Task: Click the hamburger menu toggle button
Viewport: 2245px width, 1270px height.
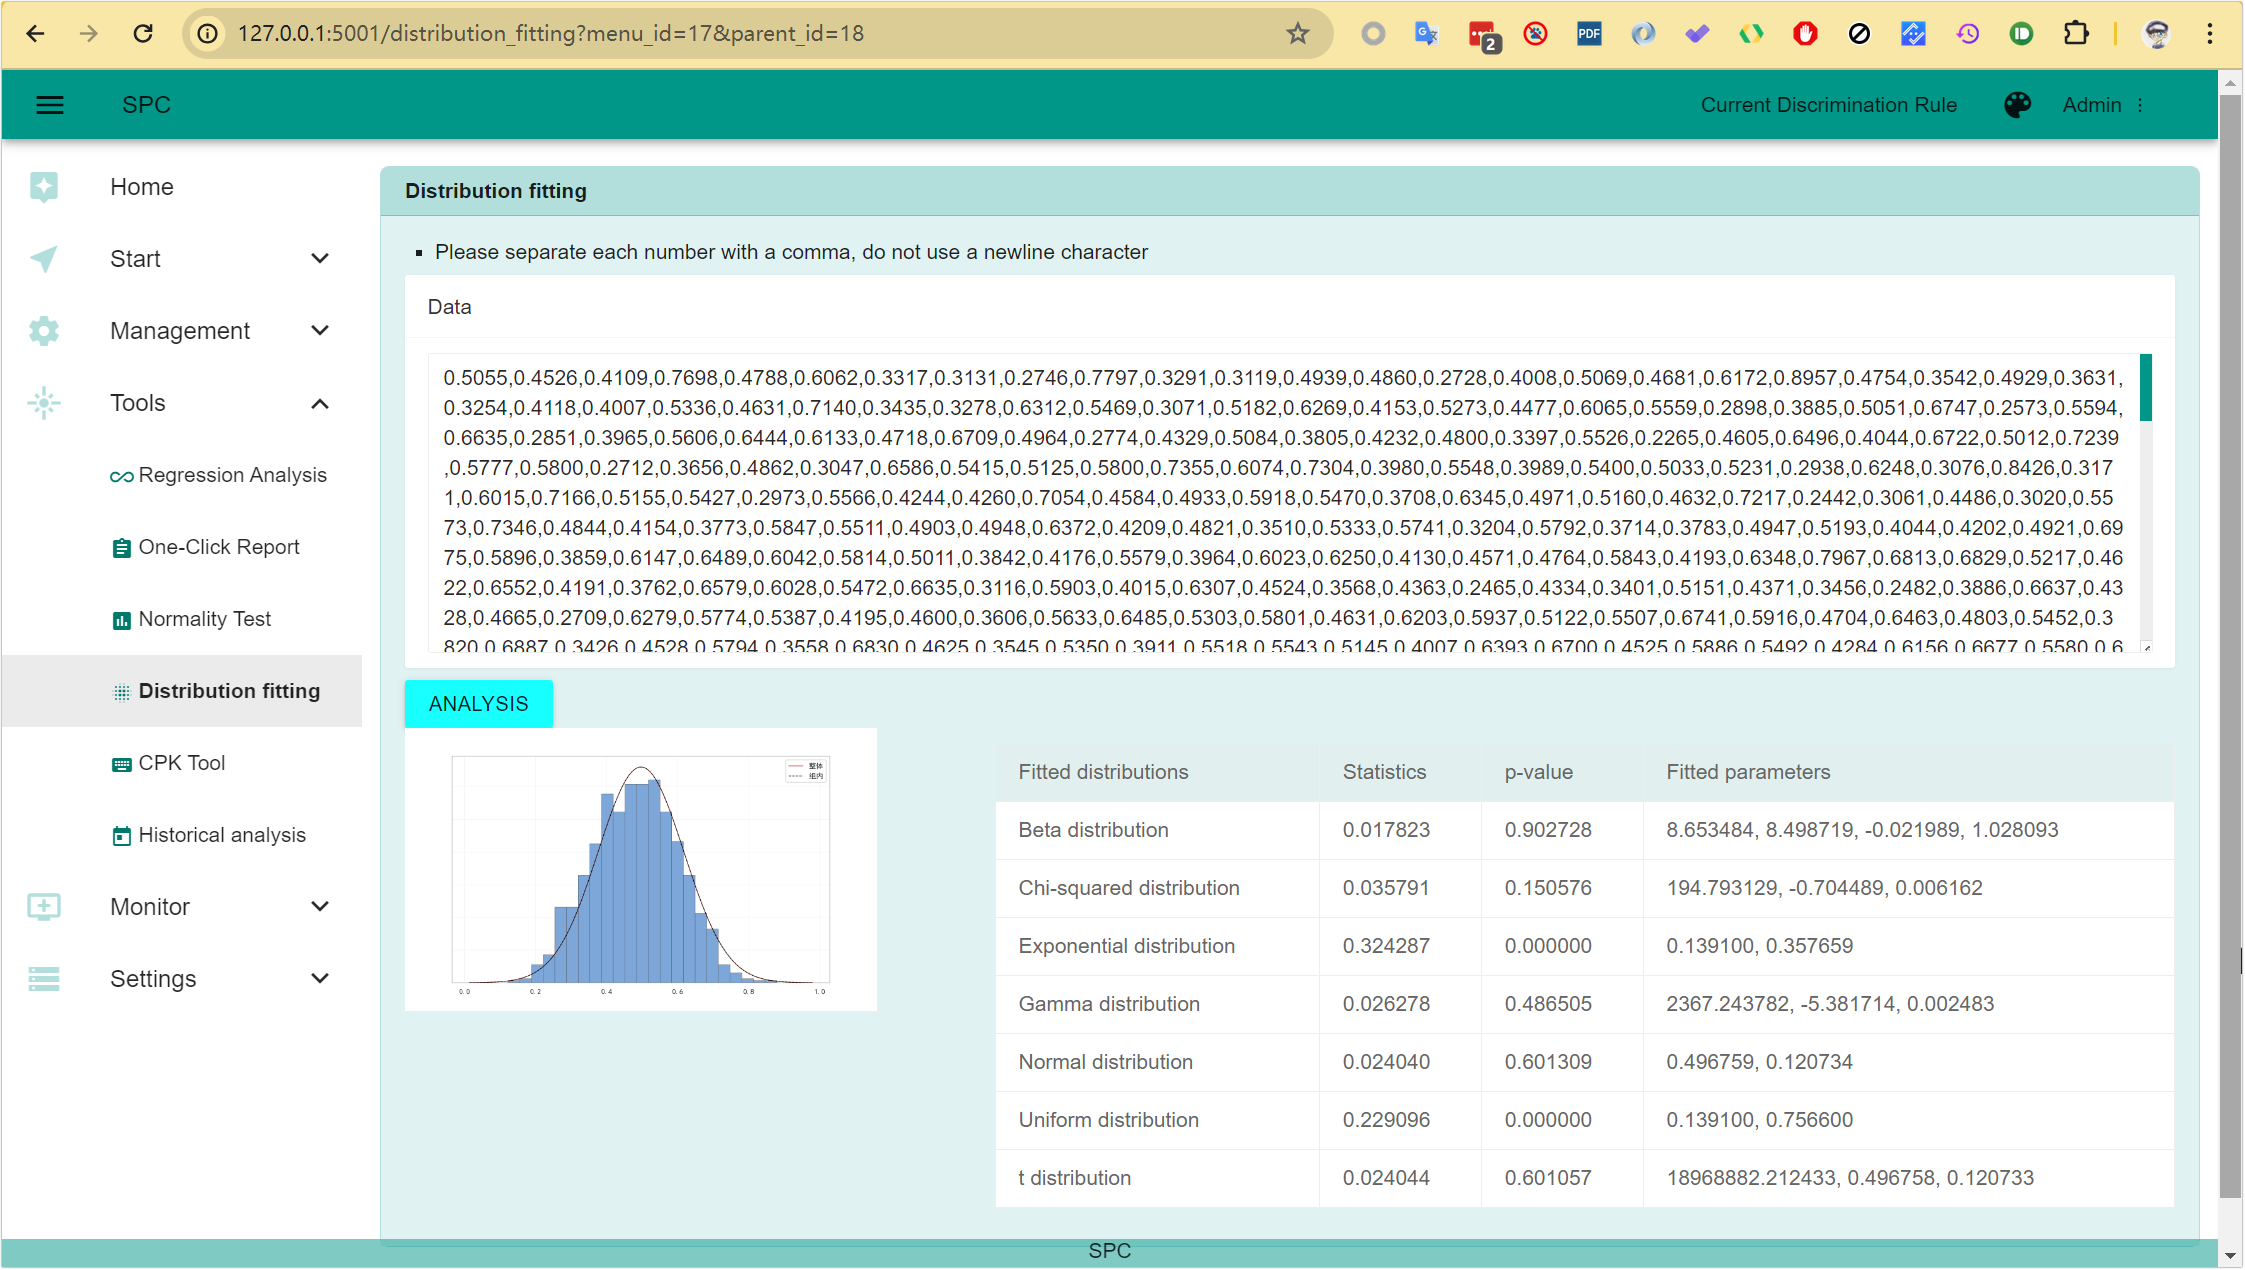Action: pos(49,105)
